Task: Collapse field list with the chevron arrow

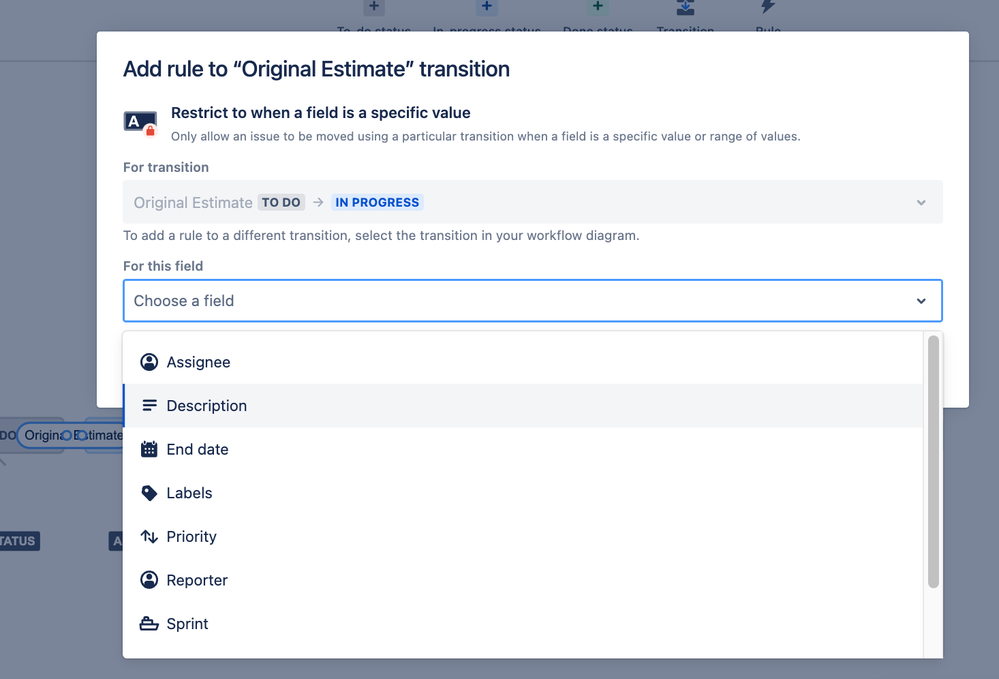Action: pos(921,301)
